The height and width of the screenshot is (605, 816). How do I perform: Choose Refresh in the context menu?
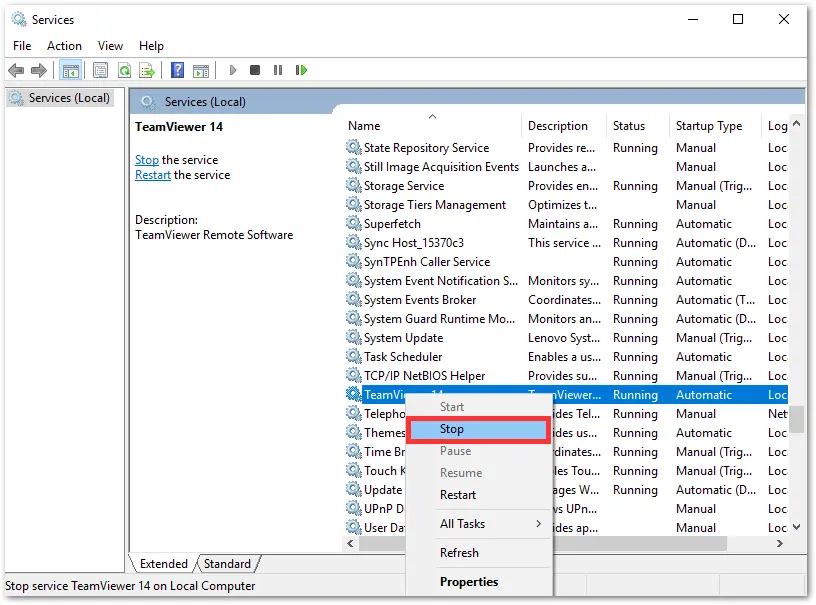478,552
